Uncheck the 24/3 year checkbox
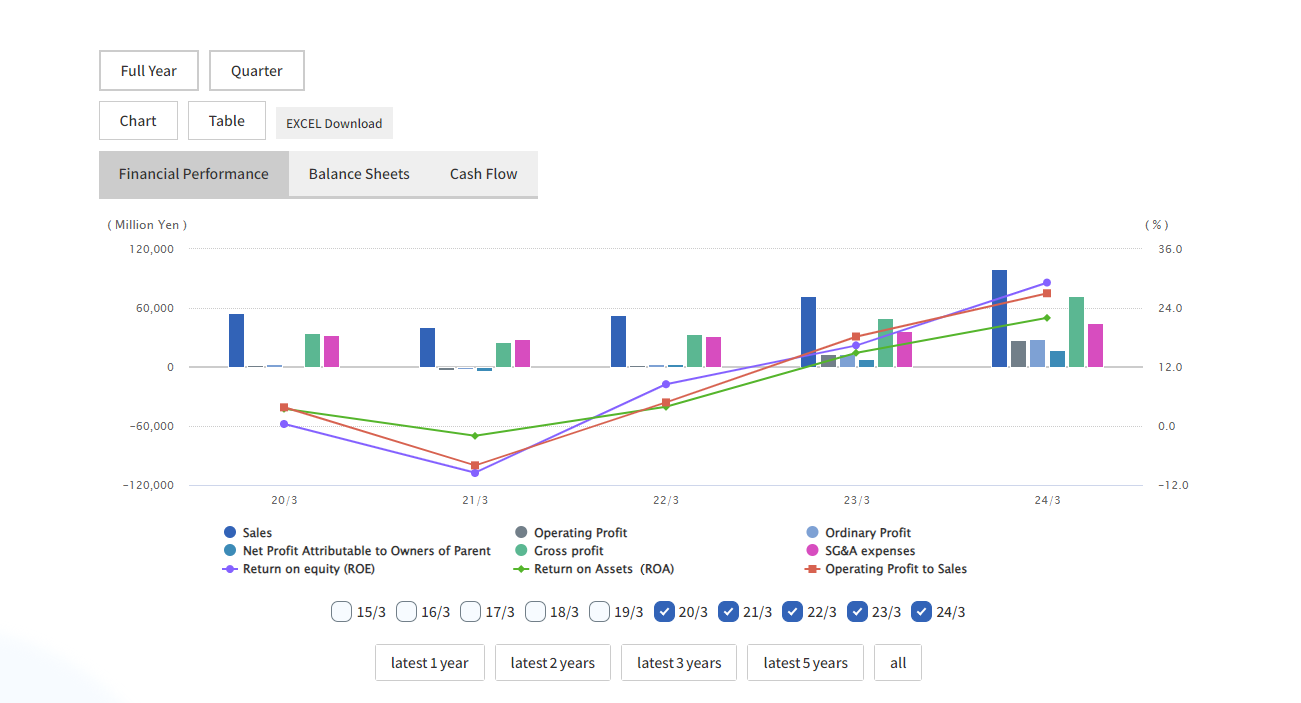 click(921, 611)
